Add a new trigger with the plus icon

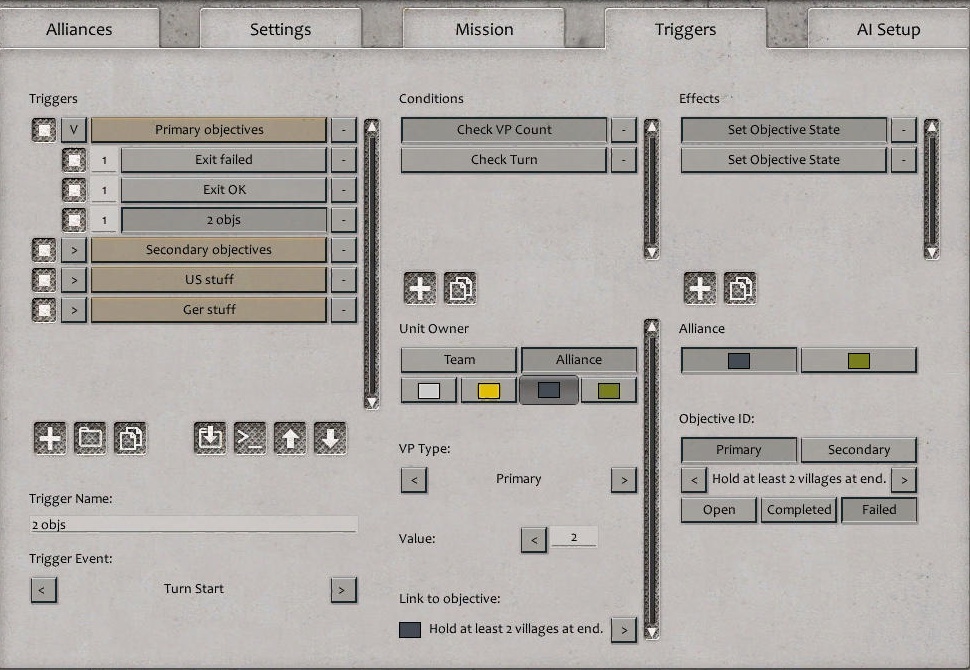coord(50,437)
